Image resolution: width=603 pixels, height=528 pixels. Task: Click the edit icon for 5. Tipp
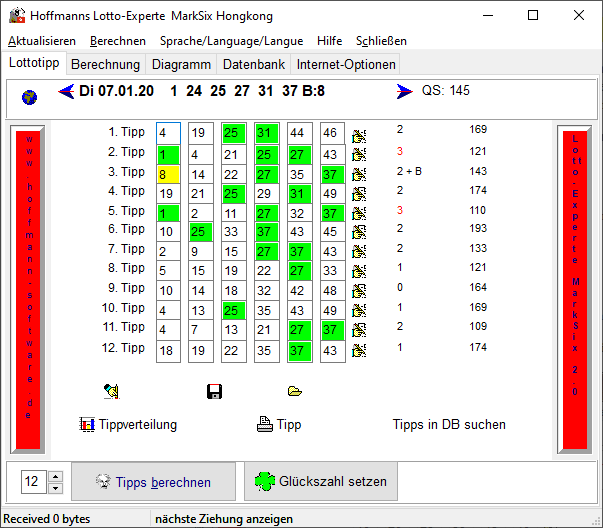[359, 213]
